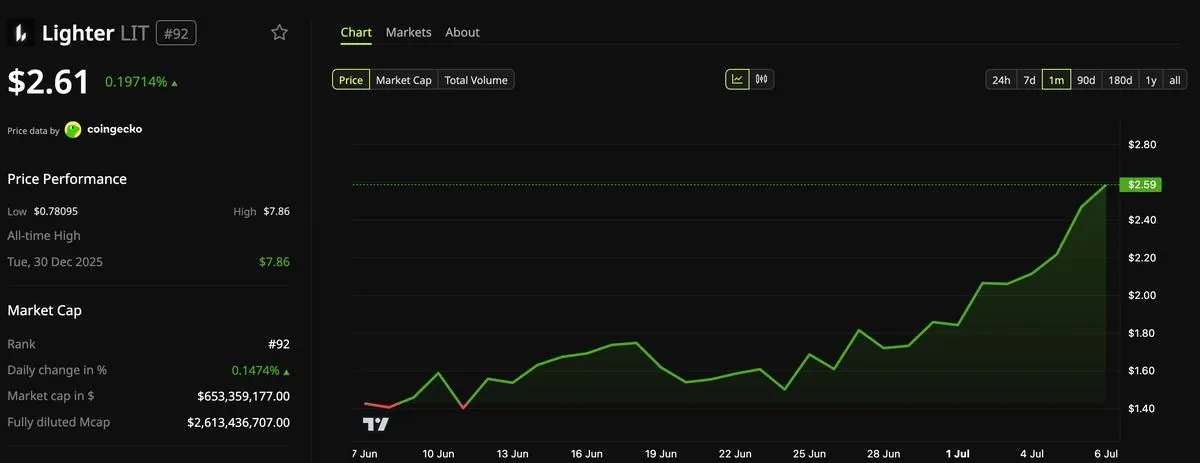
Task: Click the TradingView logo on chart
Action: [x=375, y=424]
